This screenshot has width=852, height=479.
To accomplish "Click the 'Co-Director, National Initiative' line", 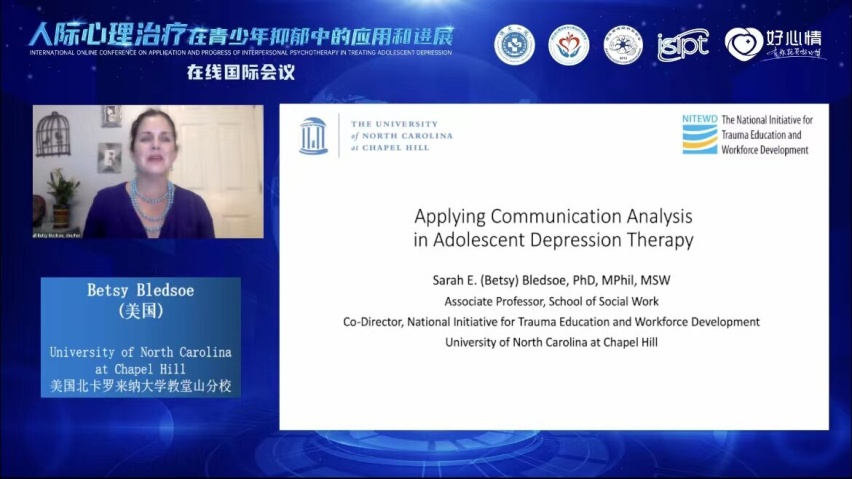I will (x=553, y=321).
